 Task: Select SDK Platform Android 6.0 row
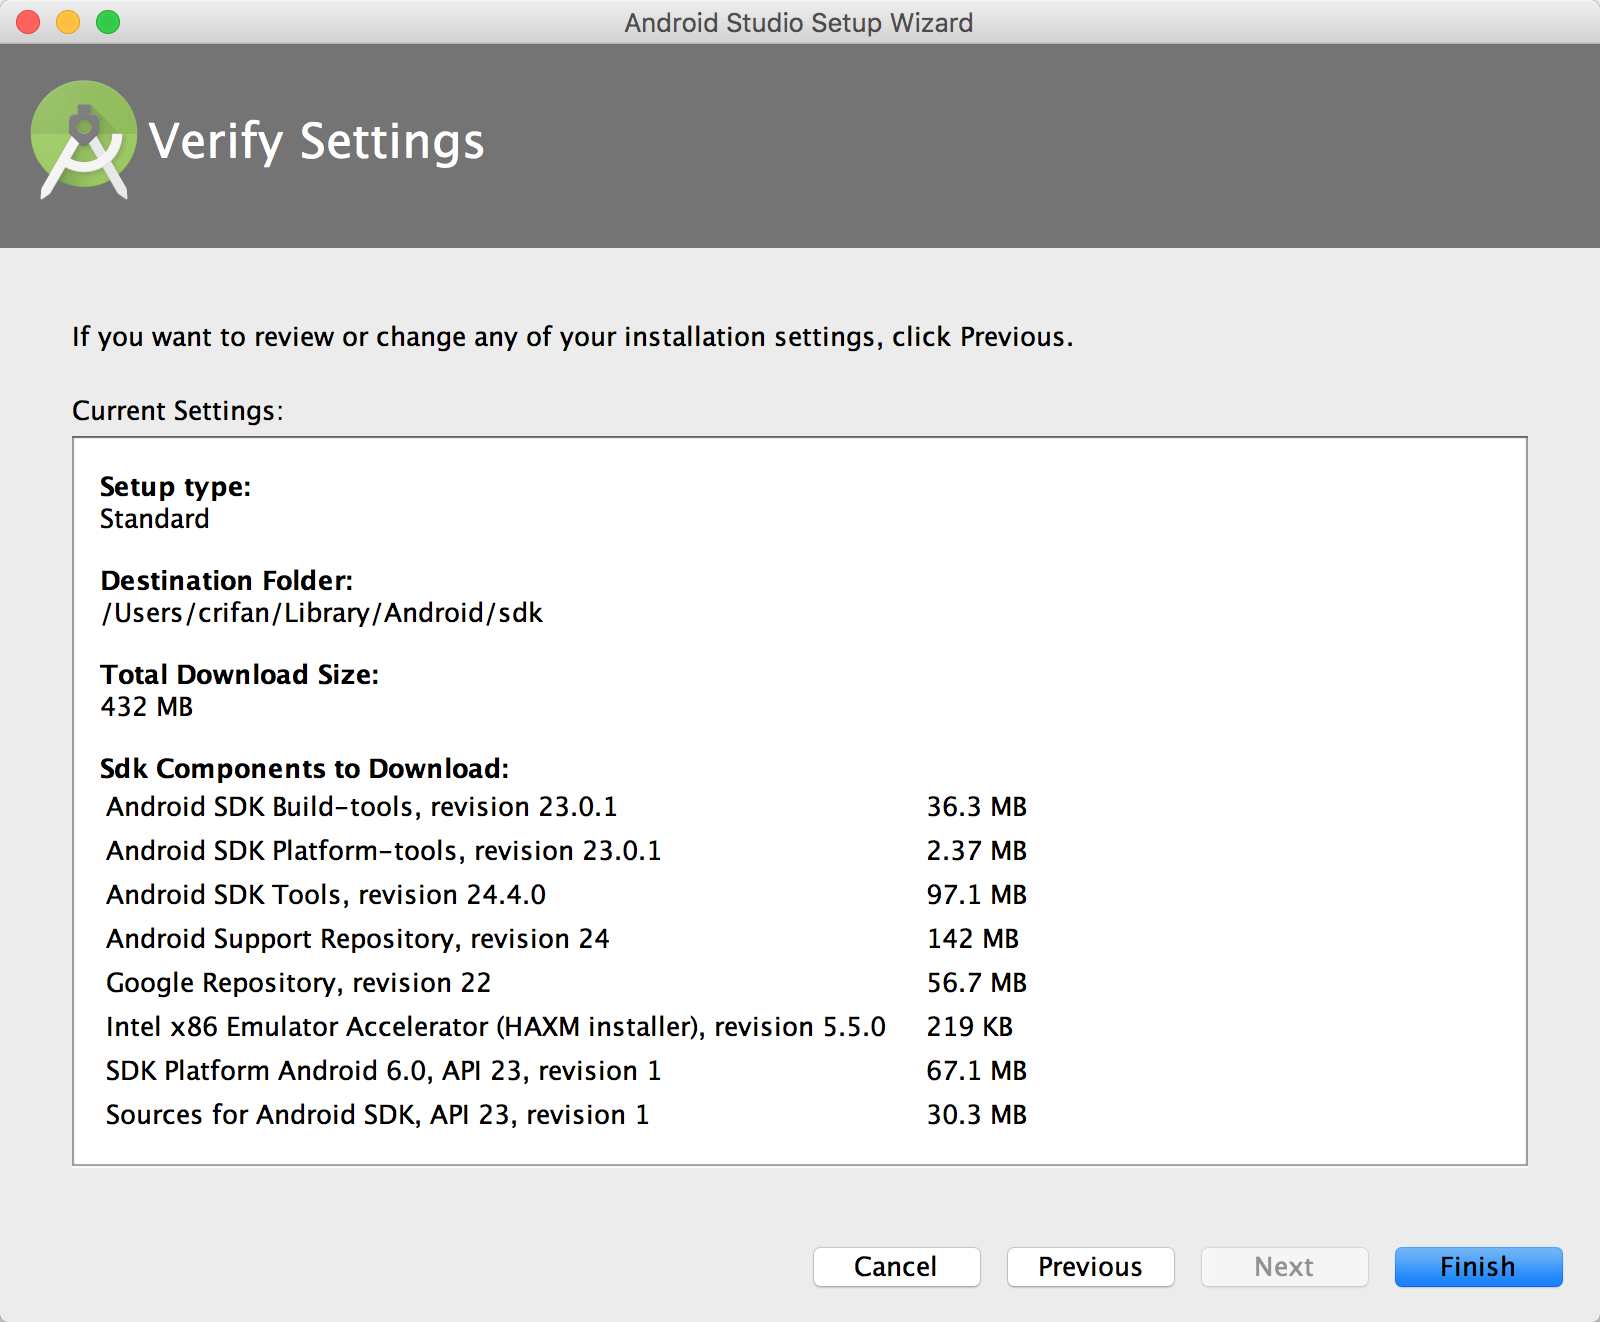point(384,1071)
